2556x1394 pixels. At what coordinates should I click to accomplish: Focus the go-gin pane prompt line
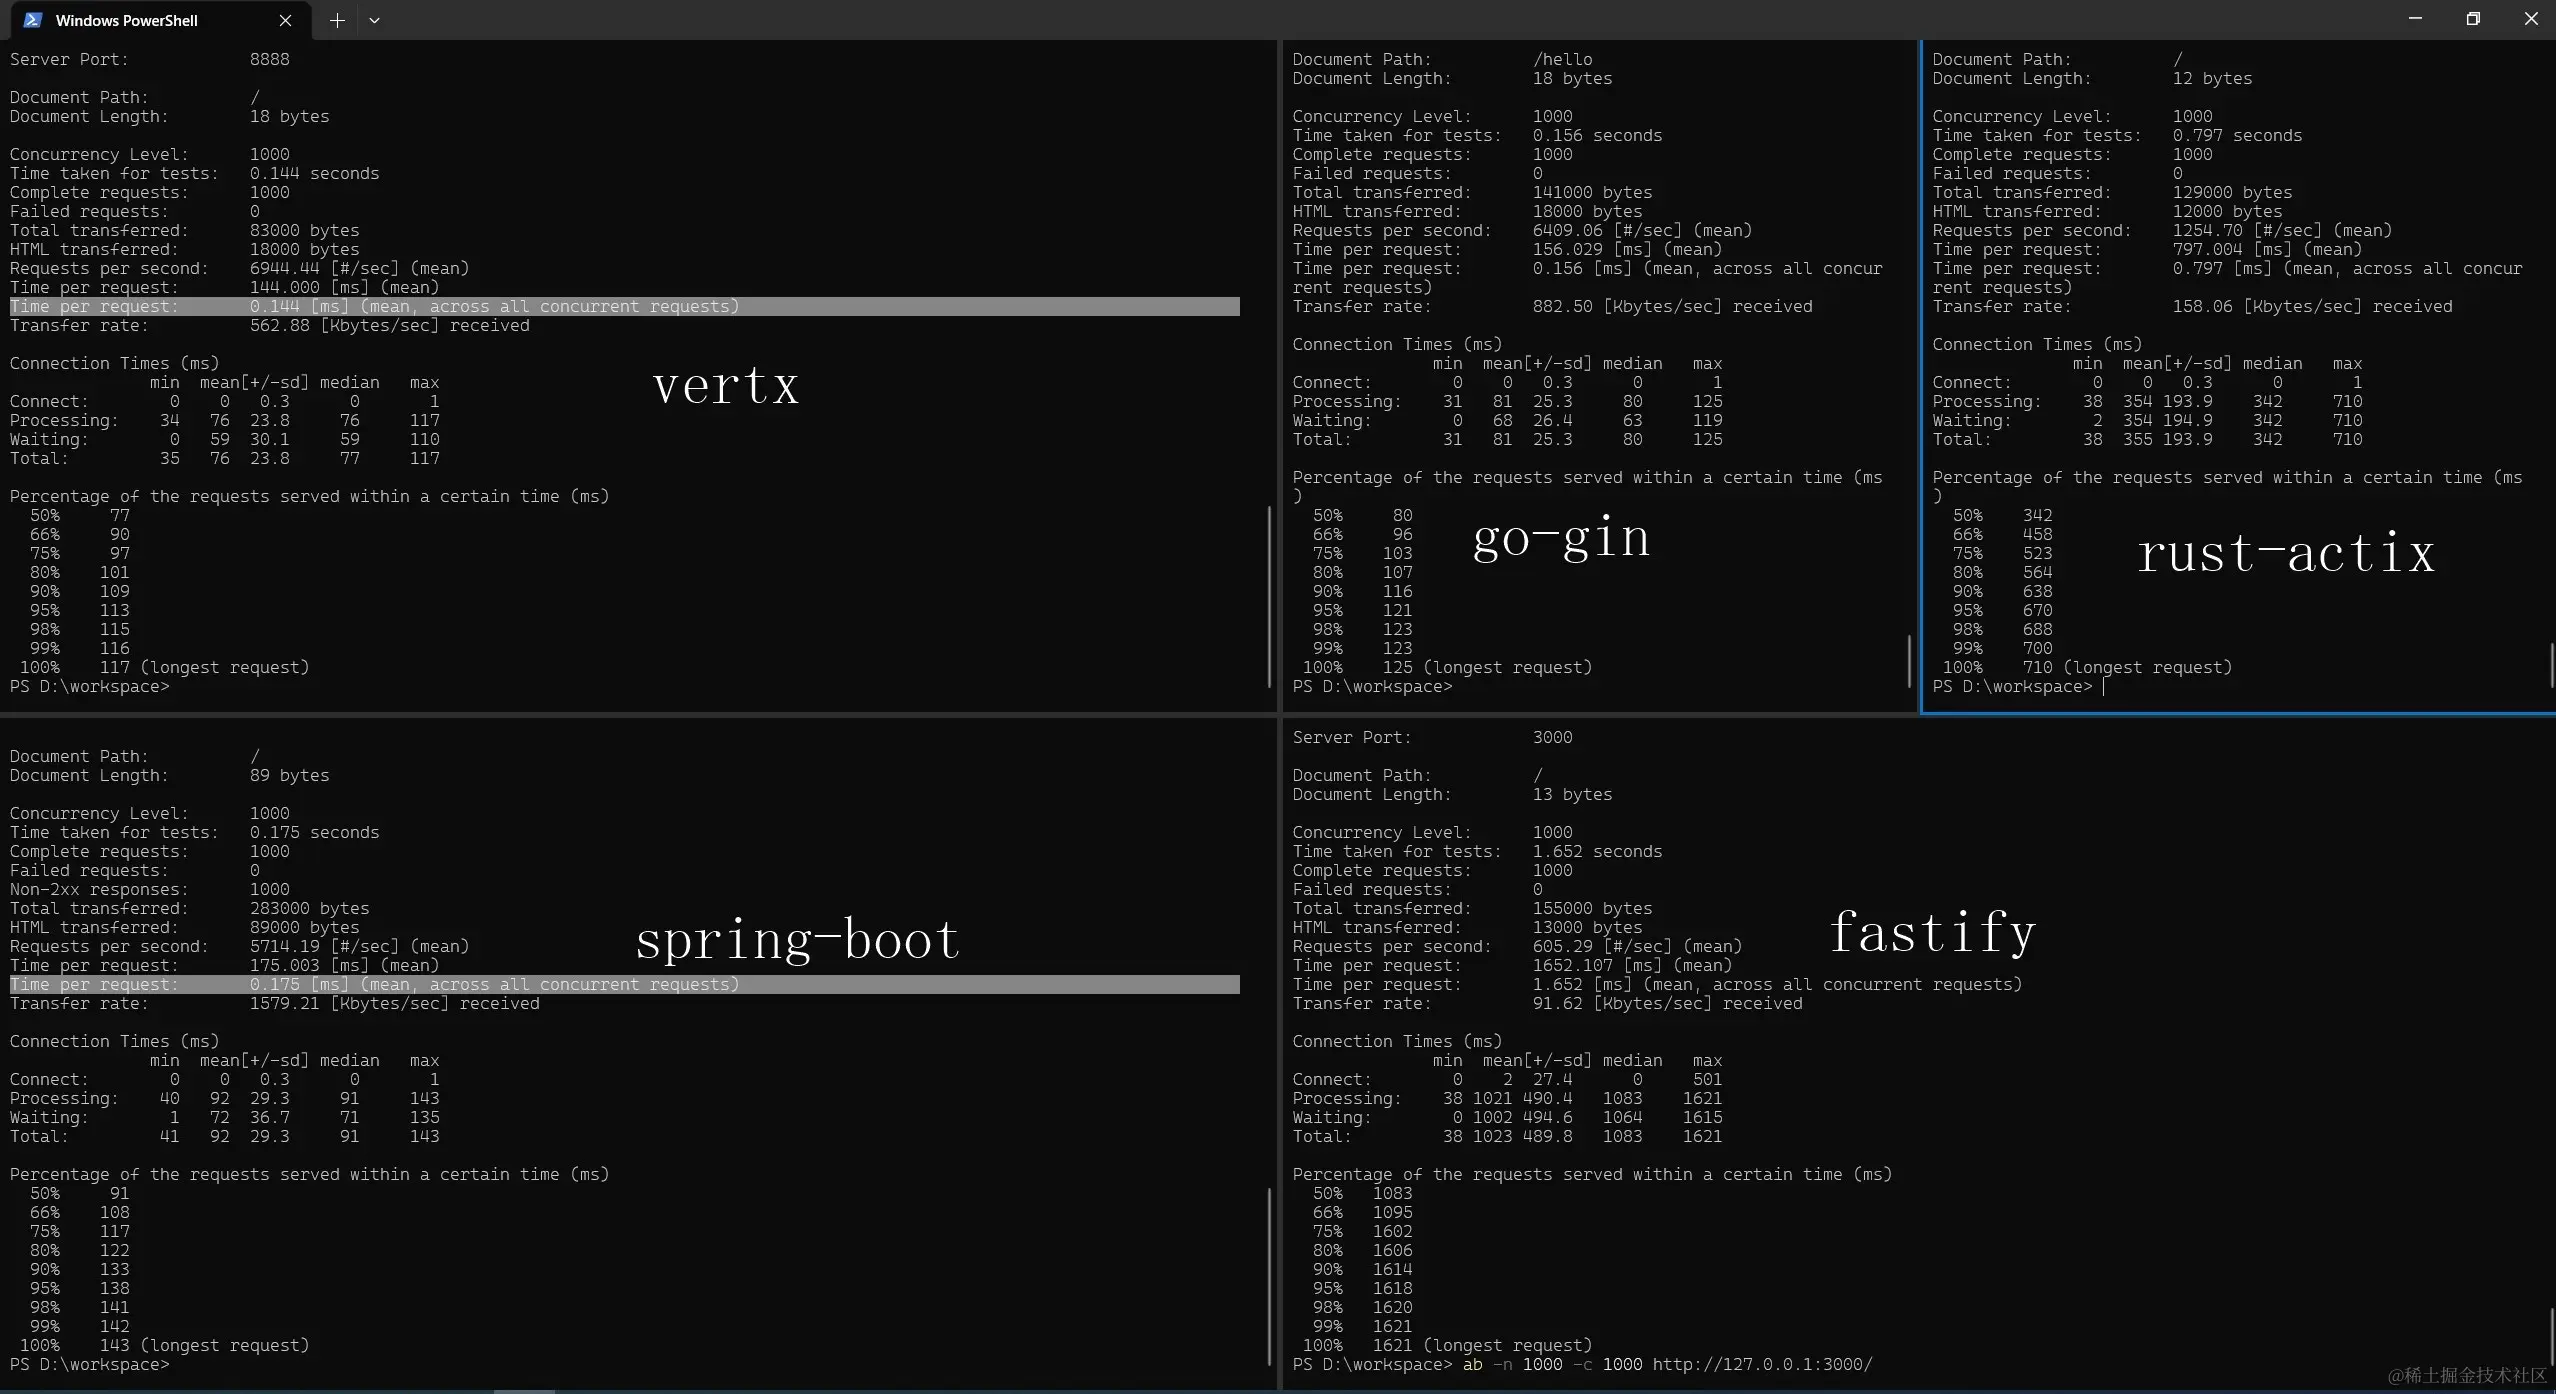1372,687
